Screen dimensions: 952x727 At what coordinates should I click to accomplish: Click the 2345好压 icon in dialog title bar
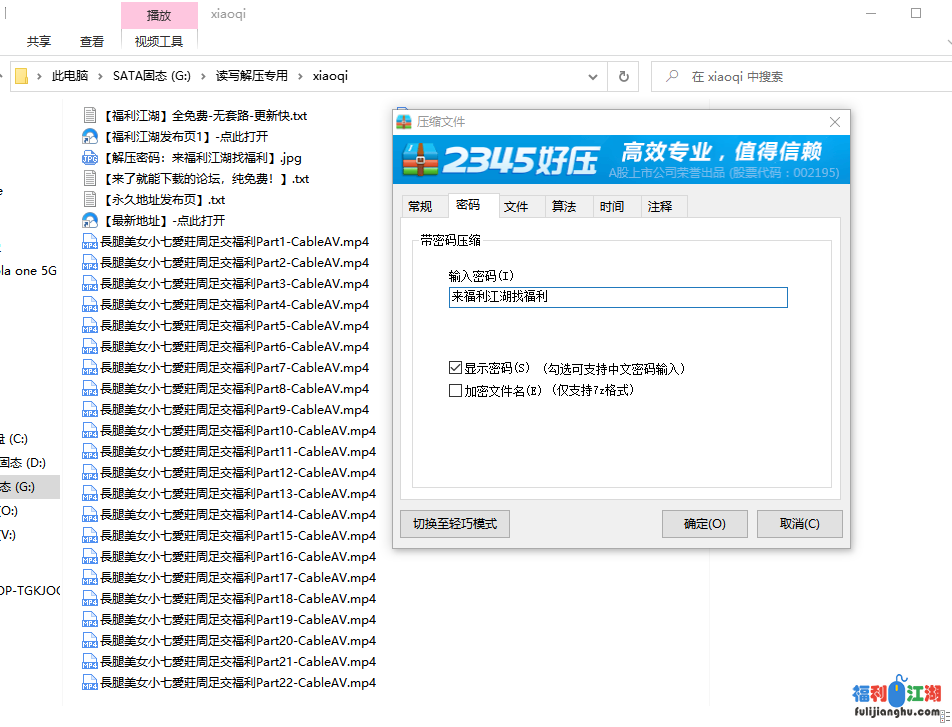[404, 122]
